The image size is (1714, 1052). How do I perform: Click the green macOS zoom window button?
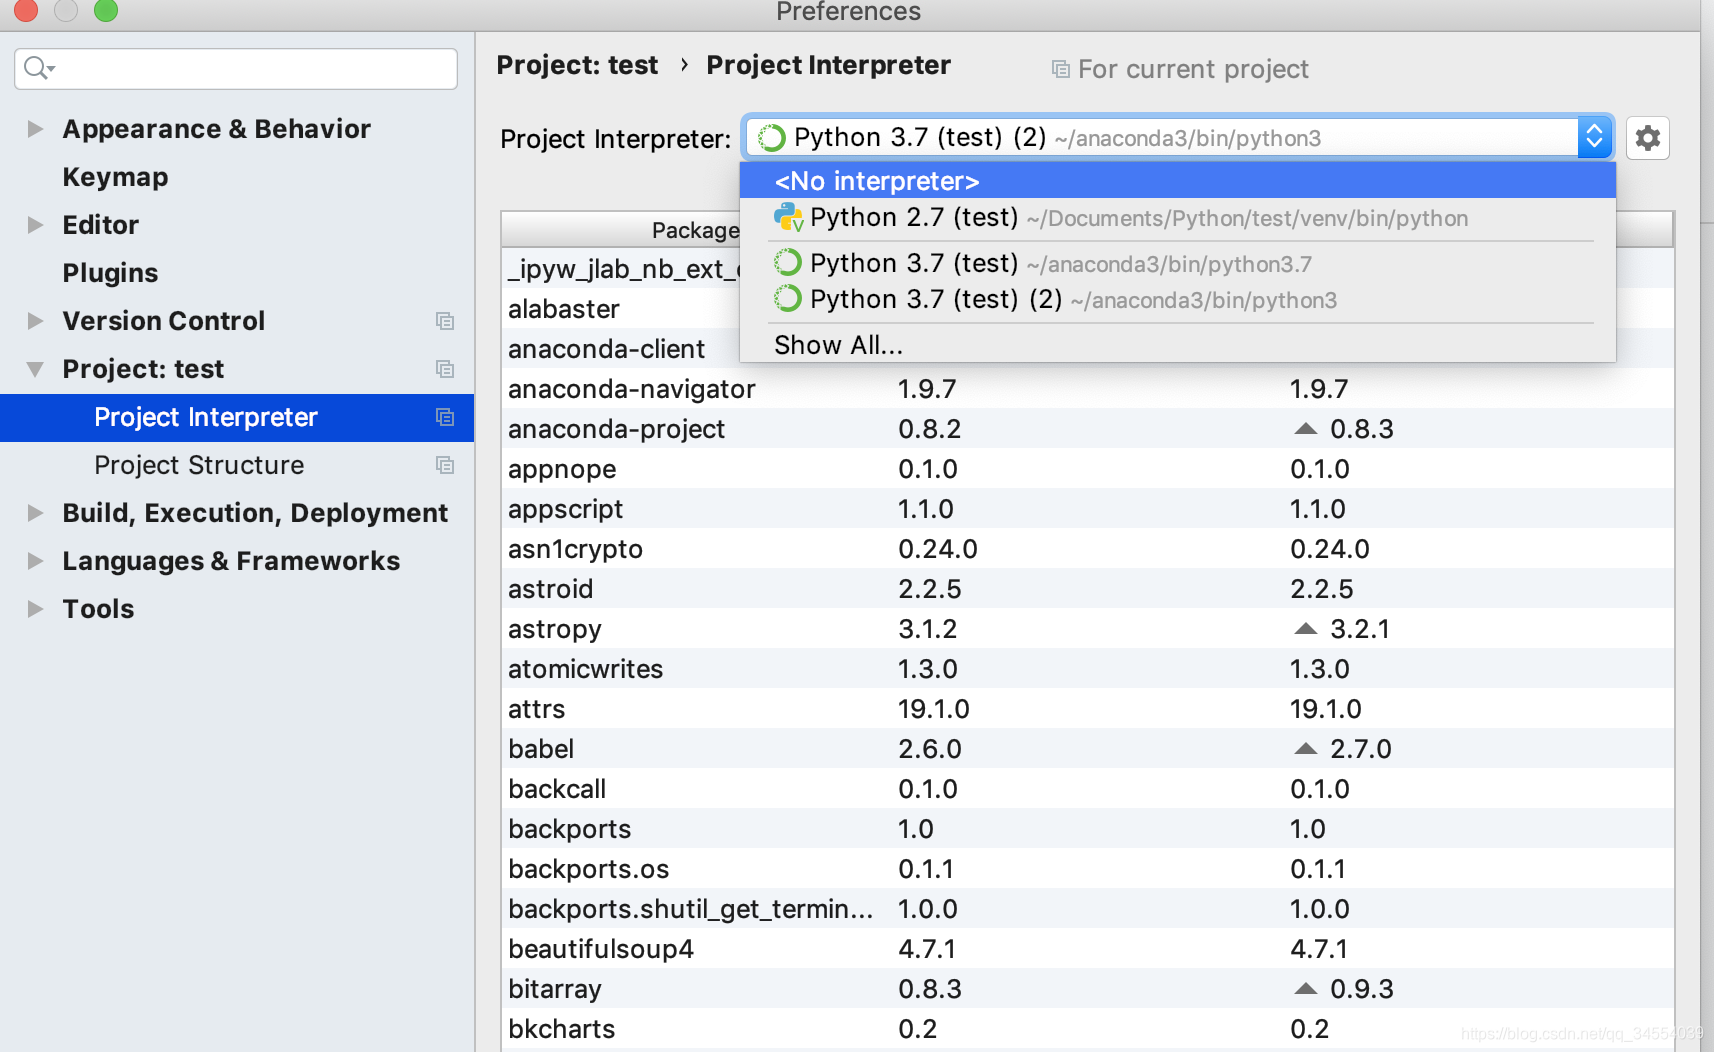pyautogui.click(x=106, y=10)
